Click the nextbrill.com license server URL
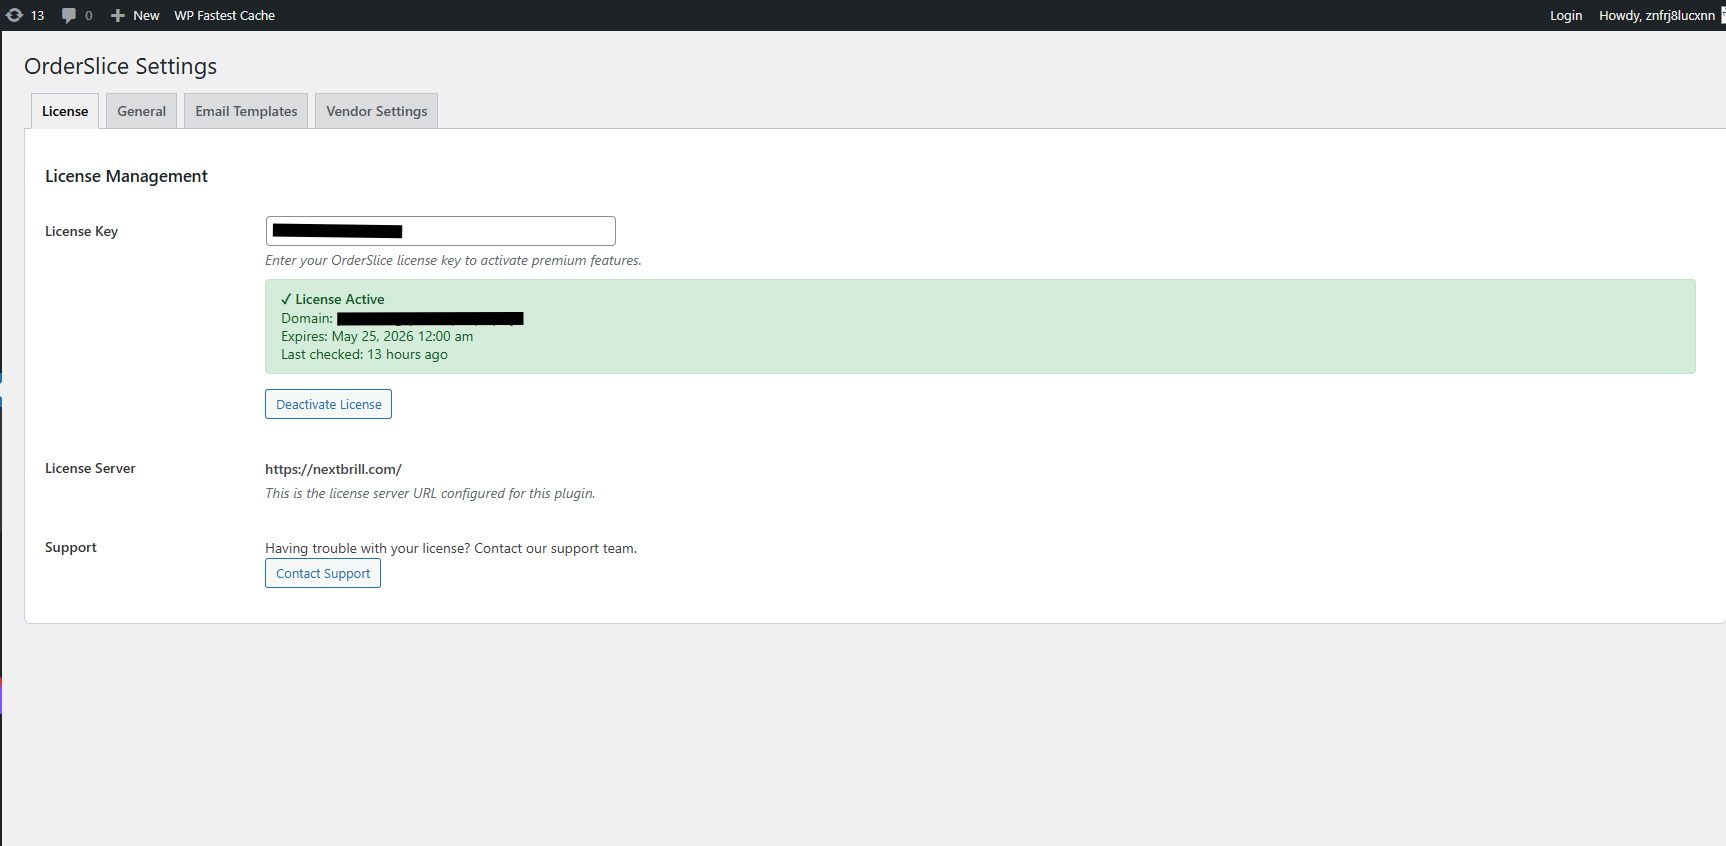Viewport: 1726px width, 846px height. tap(333, 469)
